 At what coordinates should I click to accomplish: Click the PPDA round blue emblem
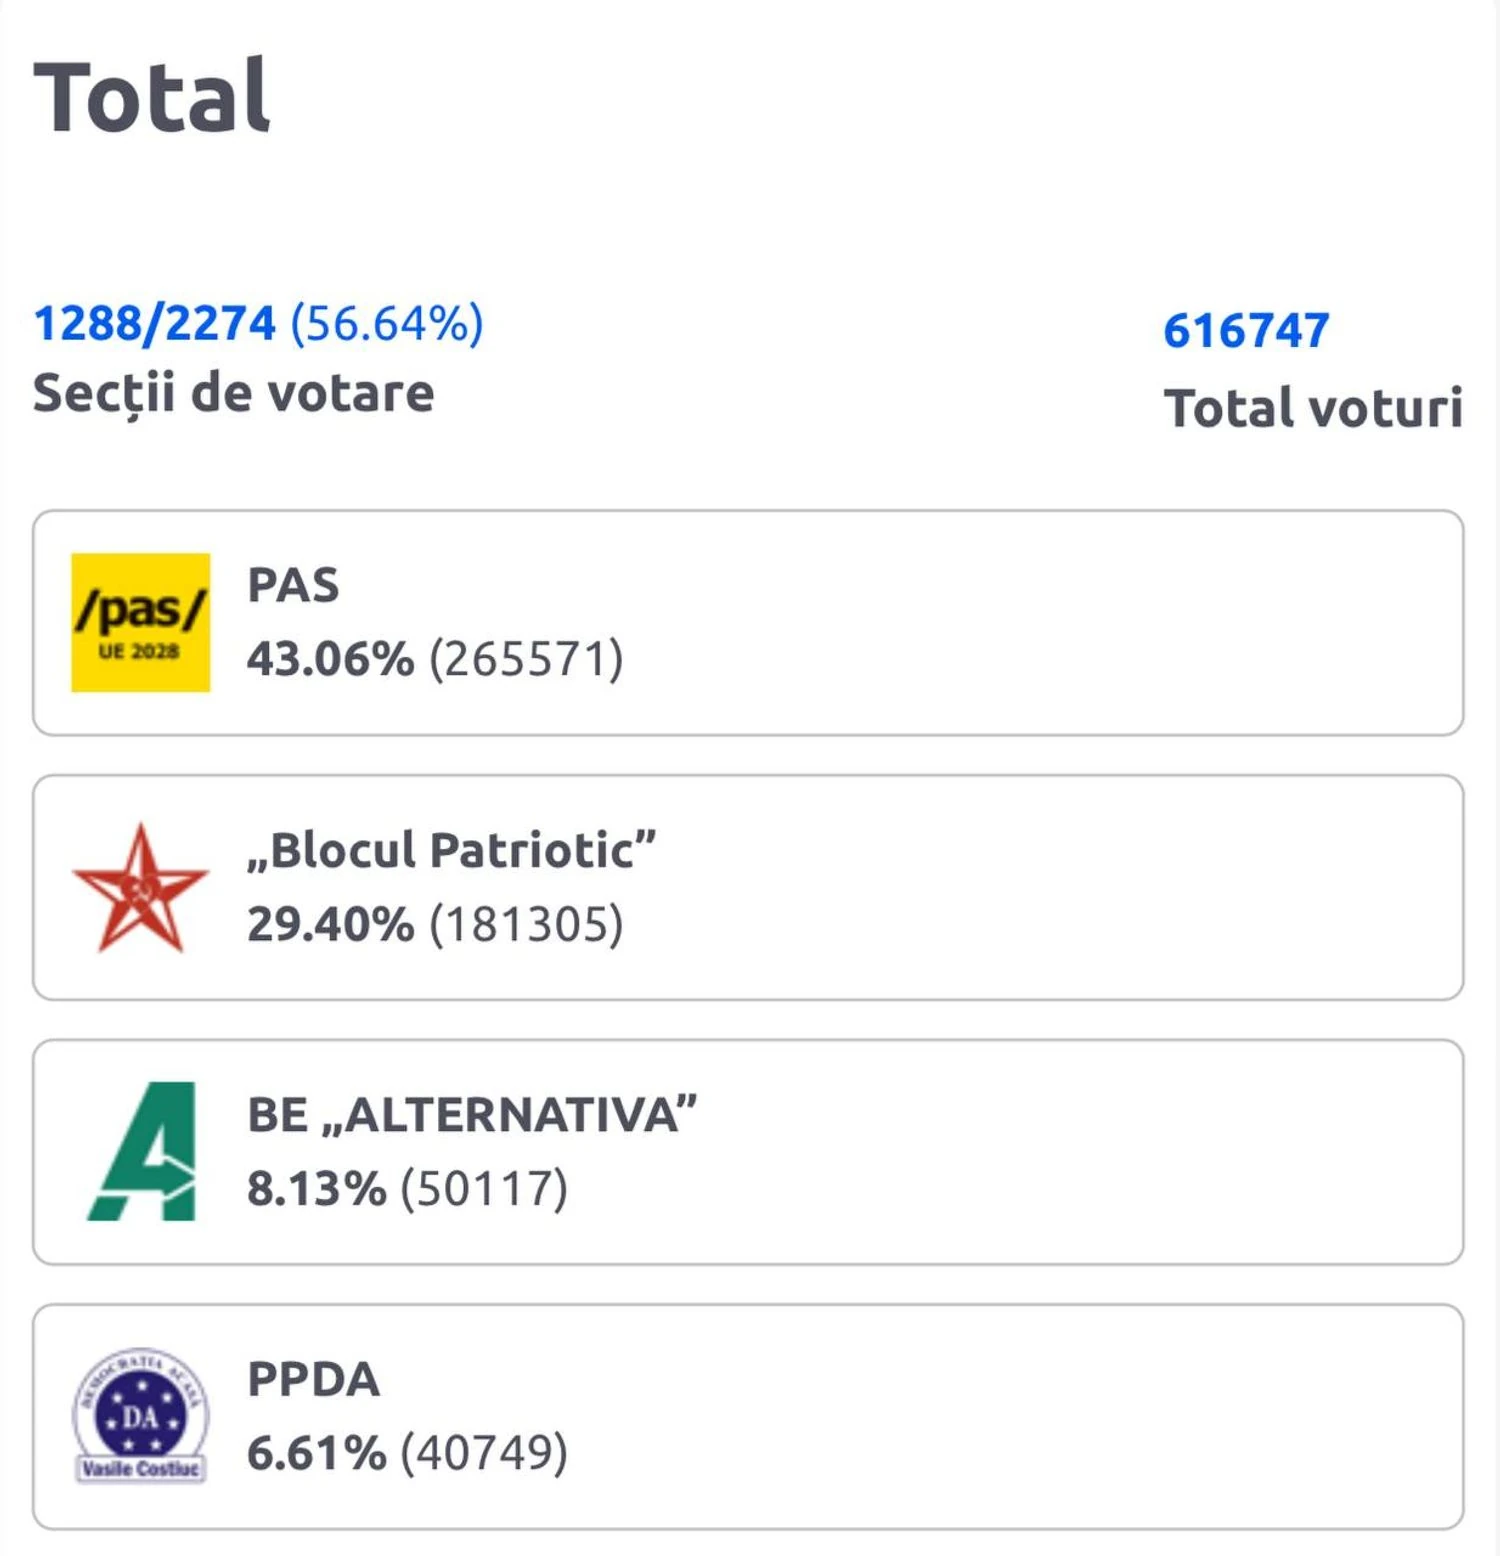tap(140, 1415)
